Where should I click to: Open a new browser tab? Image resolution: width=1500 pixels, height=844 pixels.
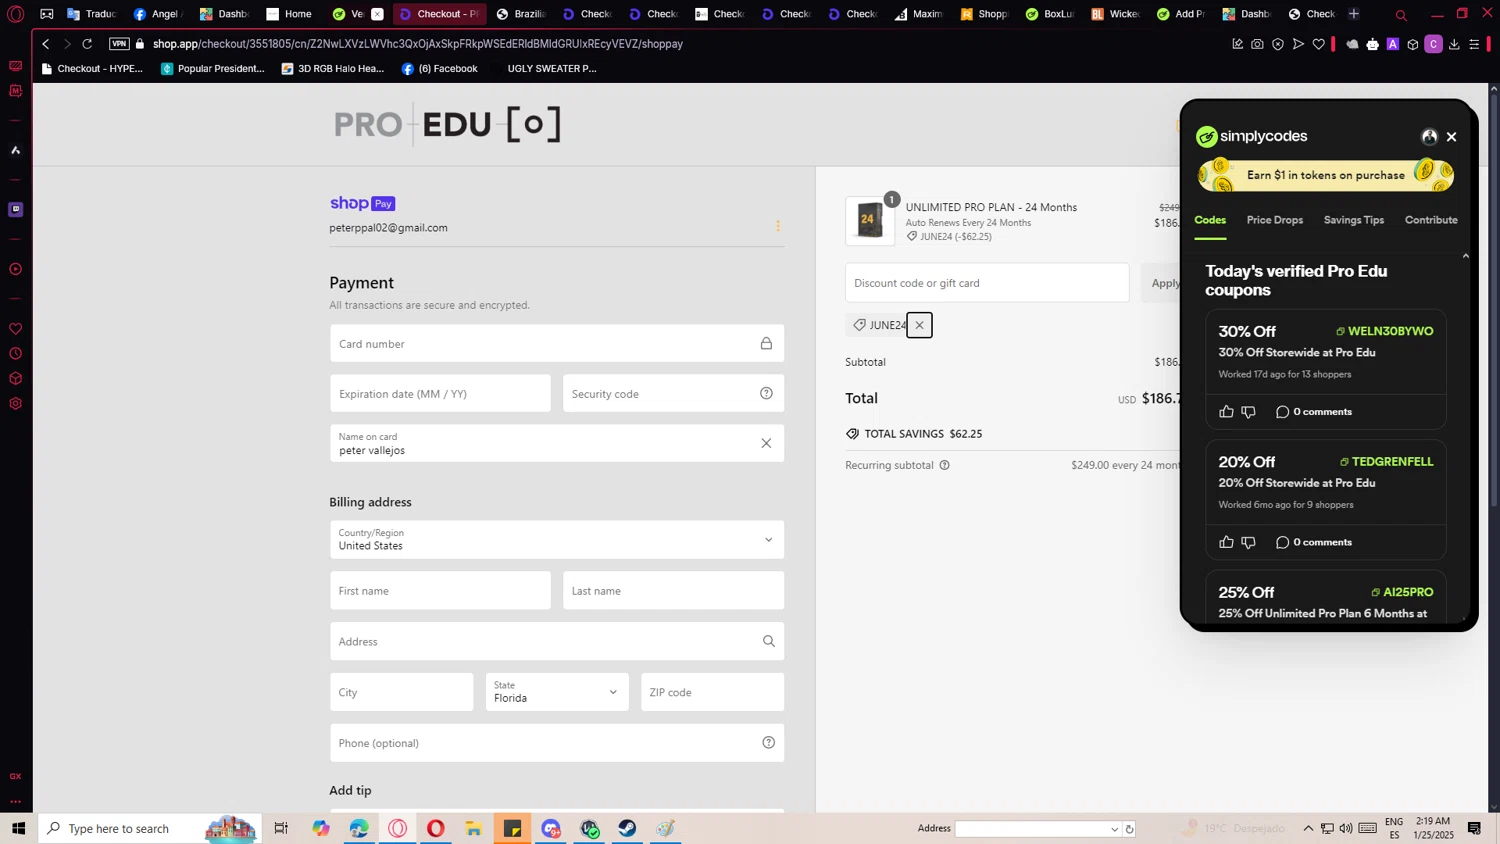tap(1353, 14)
